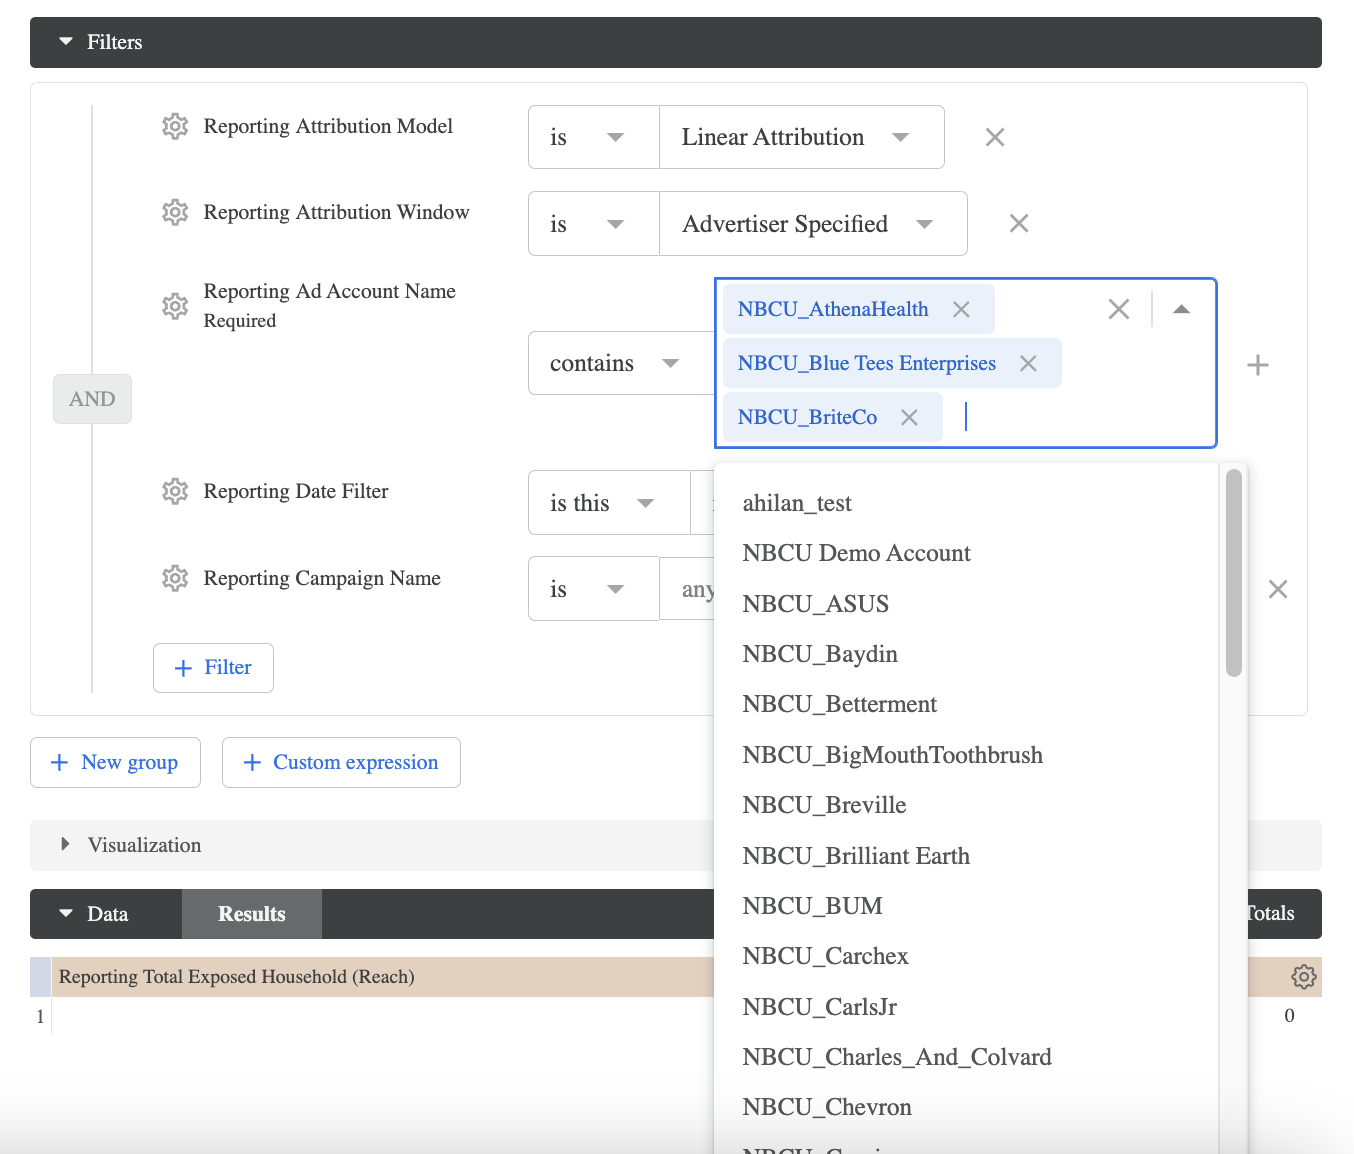The width and height of the screenshot is (1354, 1154).
Task: Open settings gear for Reporting Ad Account Name
Action: click(175, 306)
